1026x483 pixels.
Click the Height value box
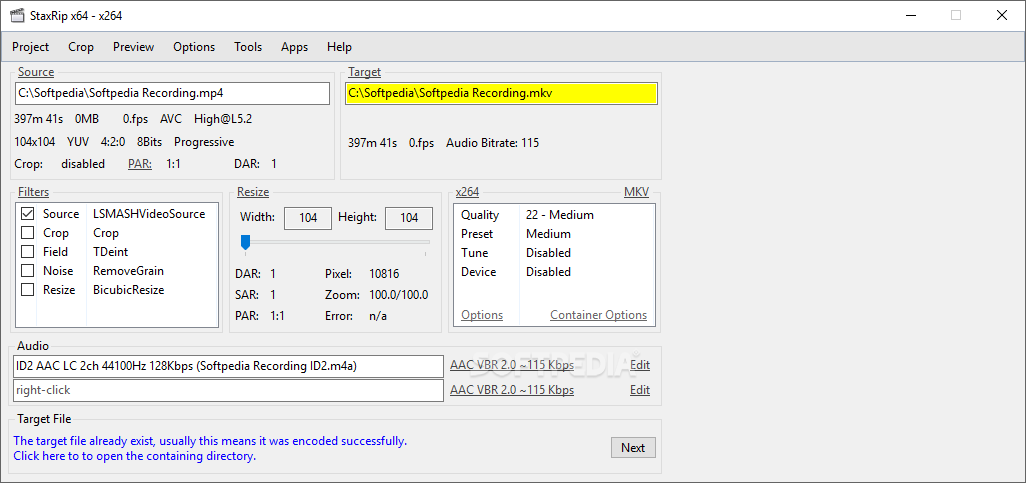tap(409, 218)
